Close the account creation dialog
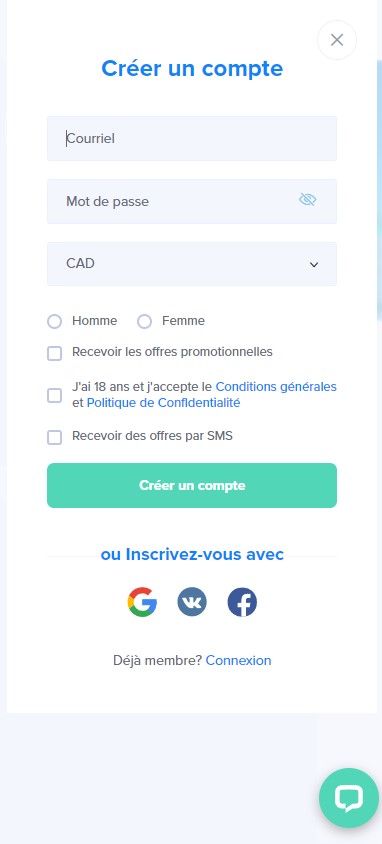The image size is (382, 844). 337,40
